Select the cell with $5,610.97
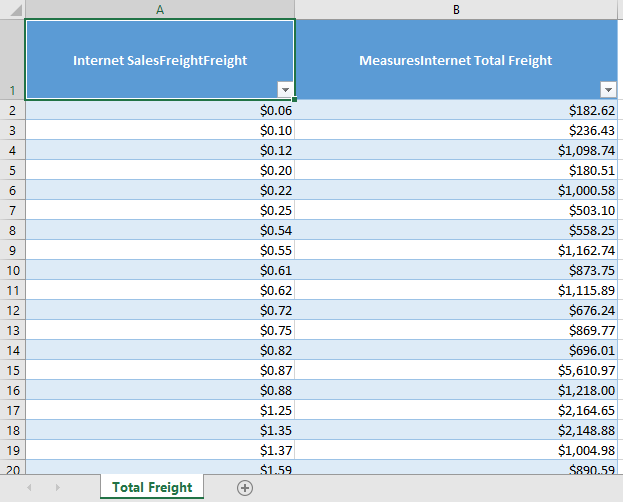Image resolution: width=623 pixels, height=502 pixels. click(x=456, y=370)
